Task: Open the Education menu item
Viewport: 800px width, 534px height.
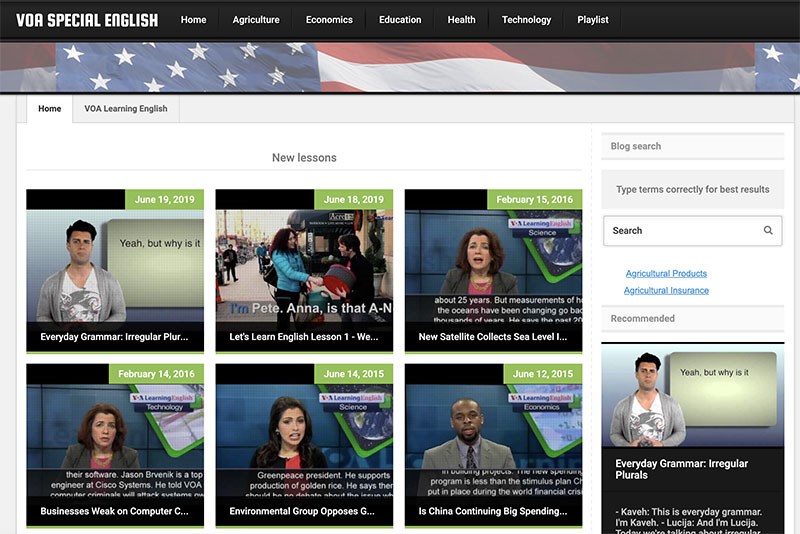Action: pos(400,20)
